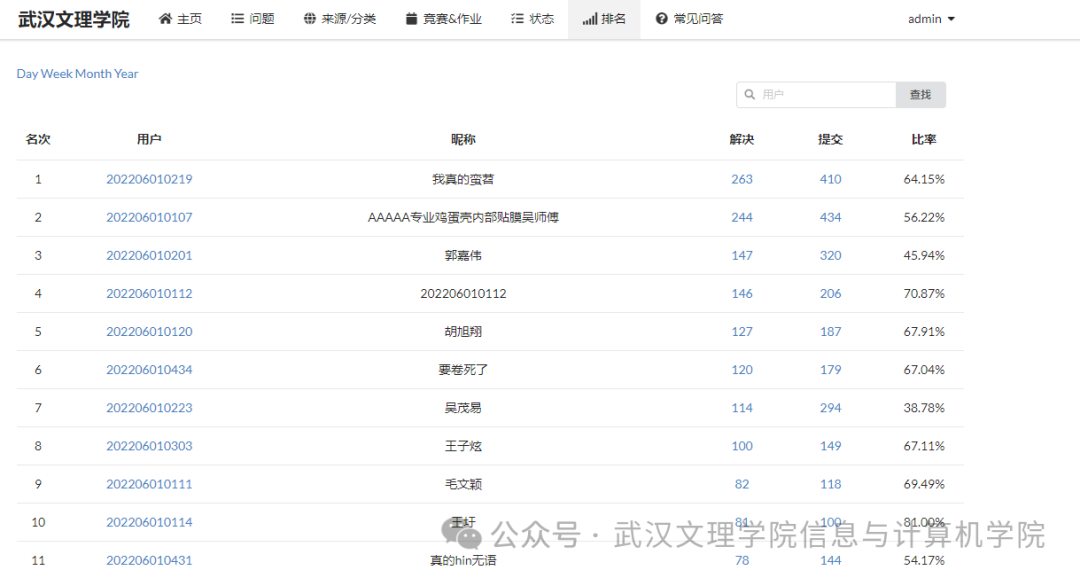Click the briefcase icon beside 竞赛&作业
The image size is (1080, 578).
[x=411, y=19]
